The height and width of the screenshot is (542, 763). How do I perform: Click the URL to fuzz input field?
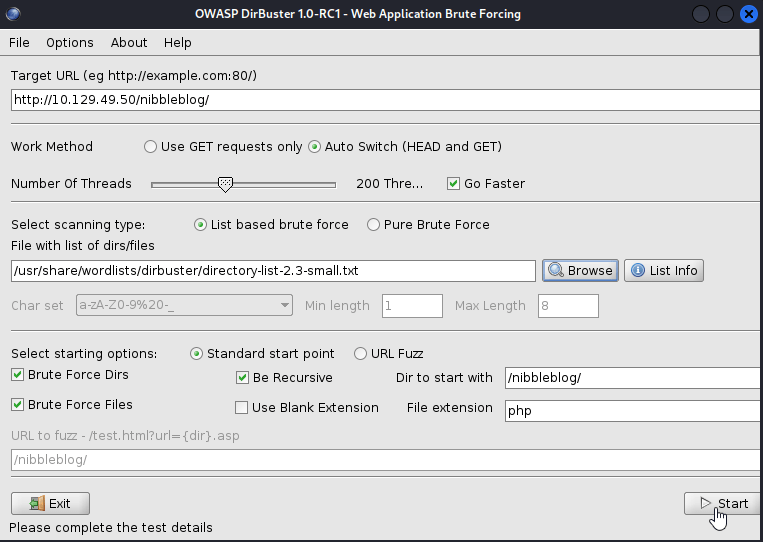pos(385,460)
